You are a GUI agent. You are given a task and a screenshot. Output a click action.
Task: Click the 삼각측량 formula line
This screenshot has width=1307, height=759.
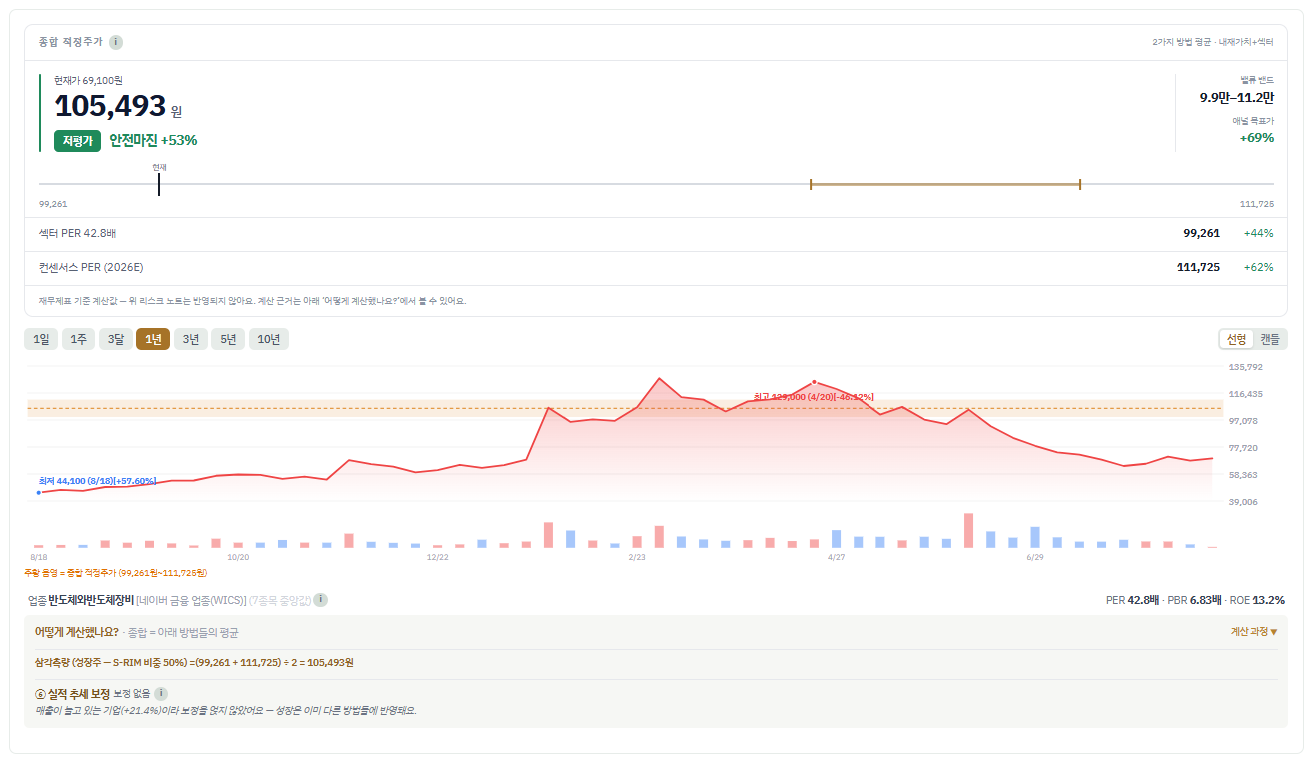pos(194,662)
